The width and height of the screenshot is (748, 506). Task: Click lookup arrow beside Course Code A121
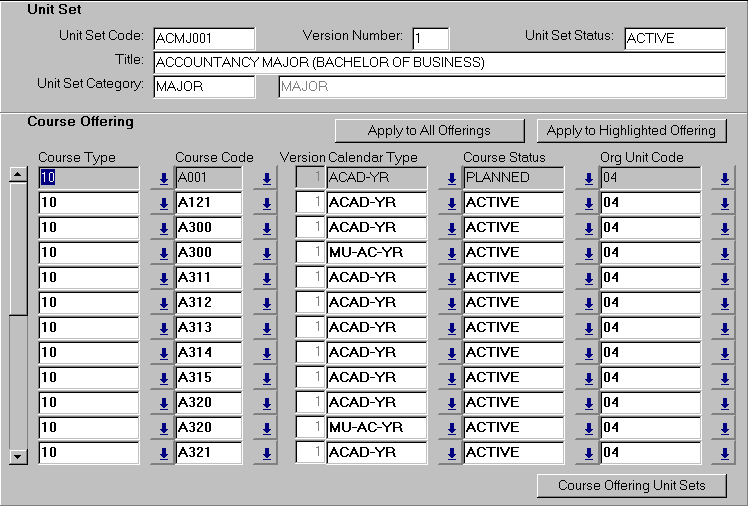(x=266, y=203)
